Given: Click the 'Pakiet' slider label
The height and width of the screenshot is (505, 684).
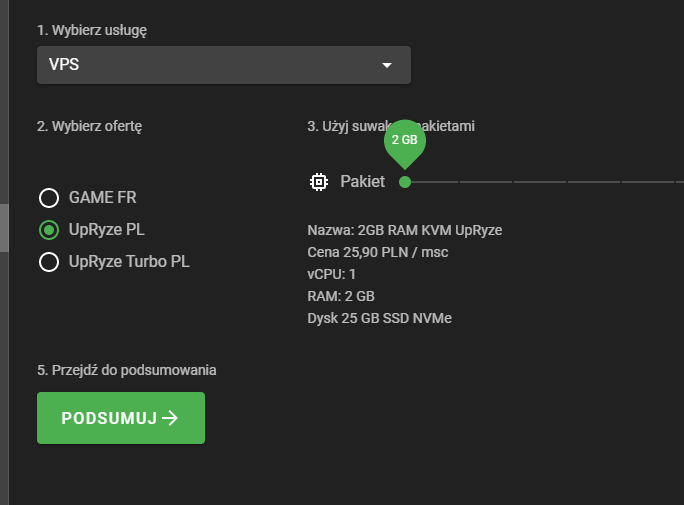Looking at the screenshot, I should click(362, 182).
